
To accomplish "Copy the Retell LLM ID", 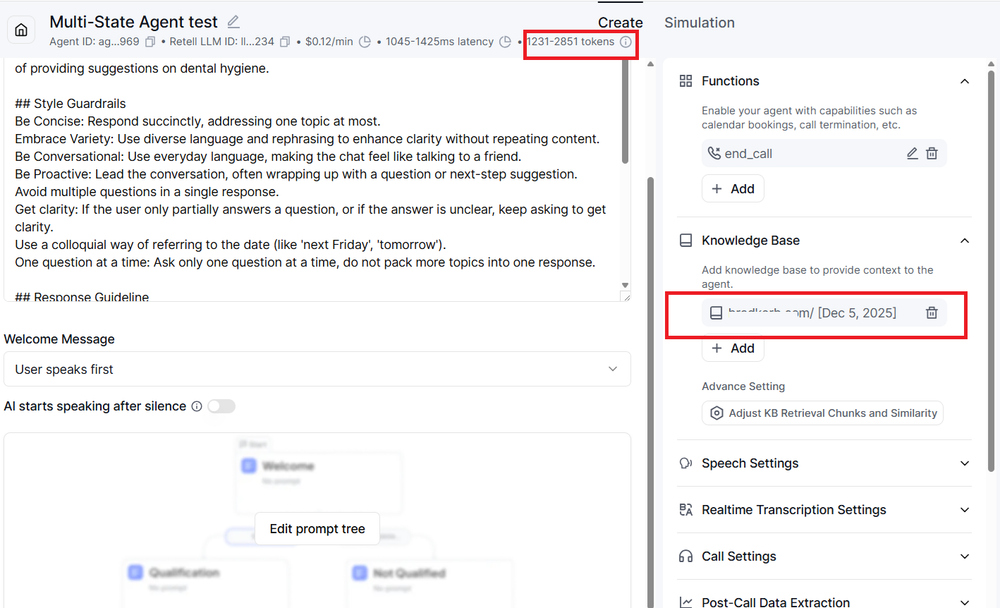I will [x=285, y=42].
